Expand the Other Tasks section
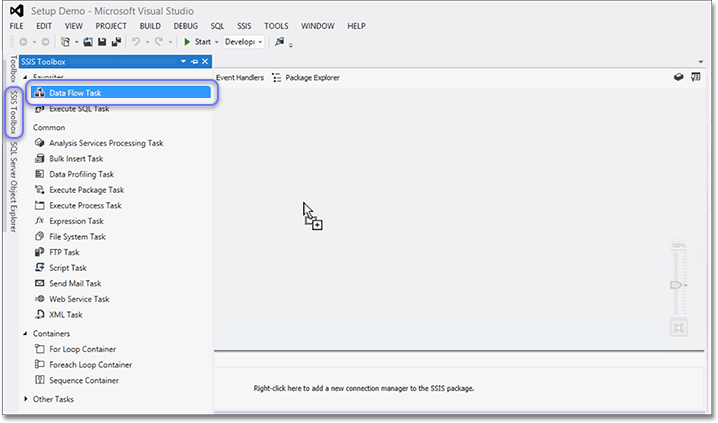Viewport: 718px width, 423px height. pos(25,399)
